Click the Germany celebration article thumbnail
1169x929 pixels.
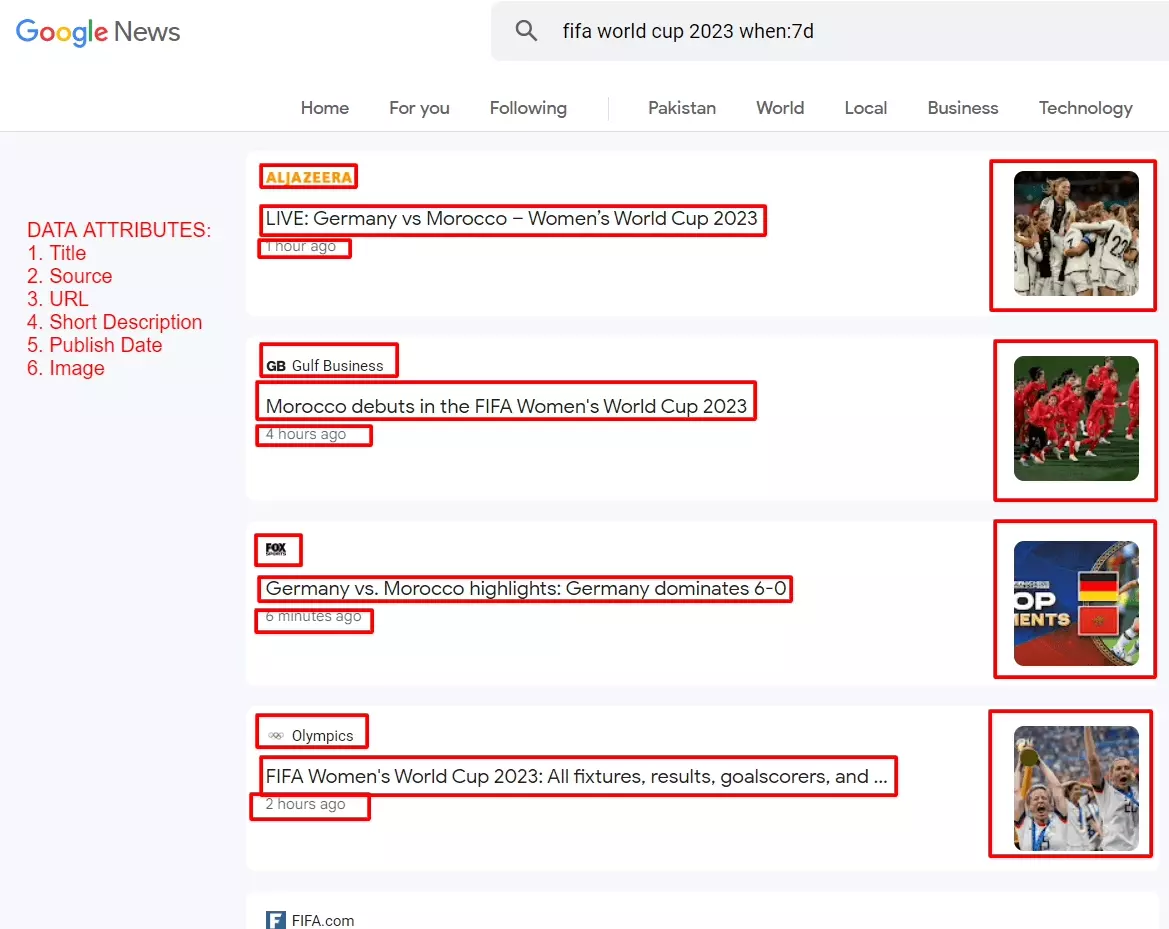[x=1072, y=235]
